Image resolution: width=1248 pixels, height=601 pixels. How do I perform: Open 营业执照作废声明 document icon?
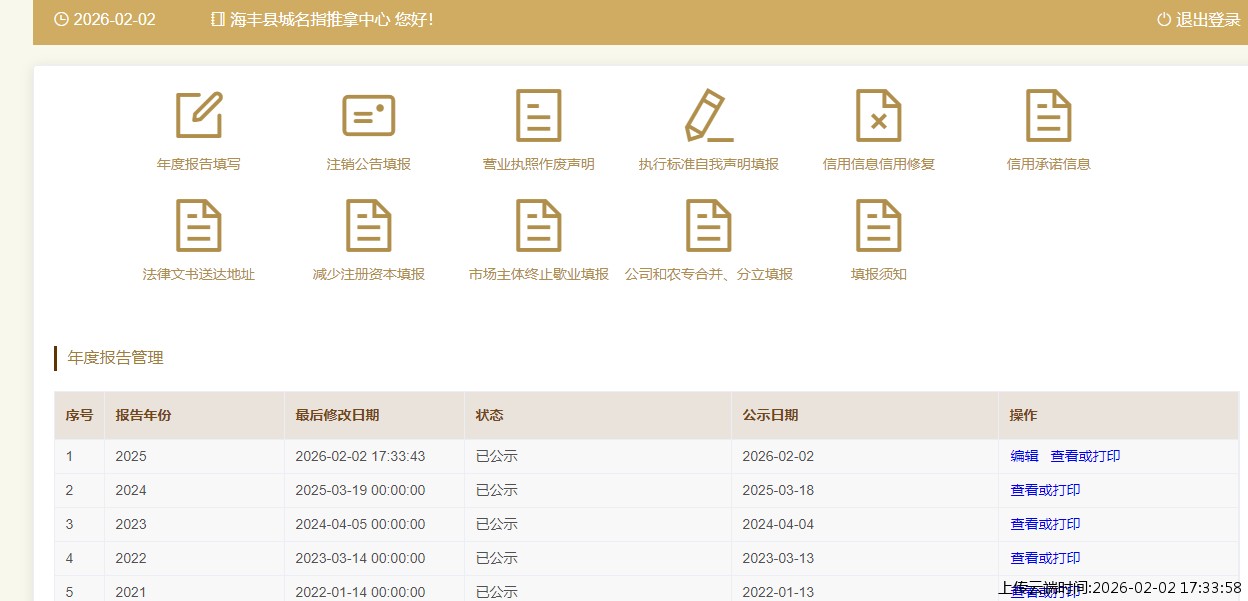click(538, 116)
